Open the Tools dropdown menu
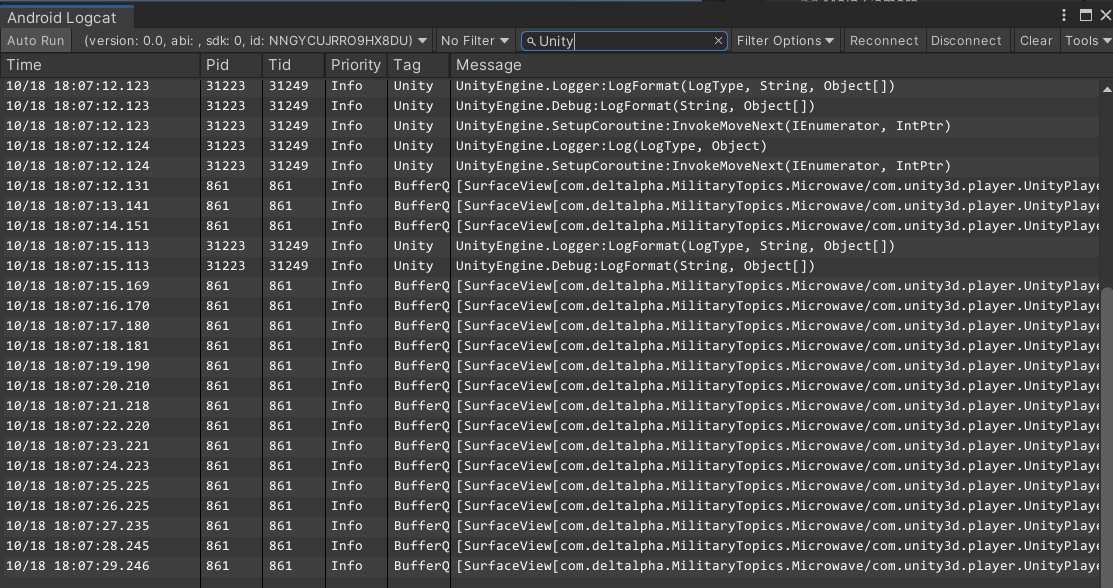The height and width of the screenshot is (588, 1113). coord(1087,41)
